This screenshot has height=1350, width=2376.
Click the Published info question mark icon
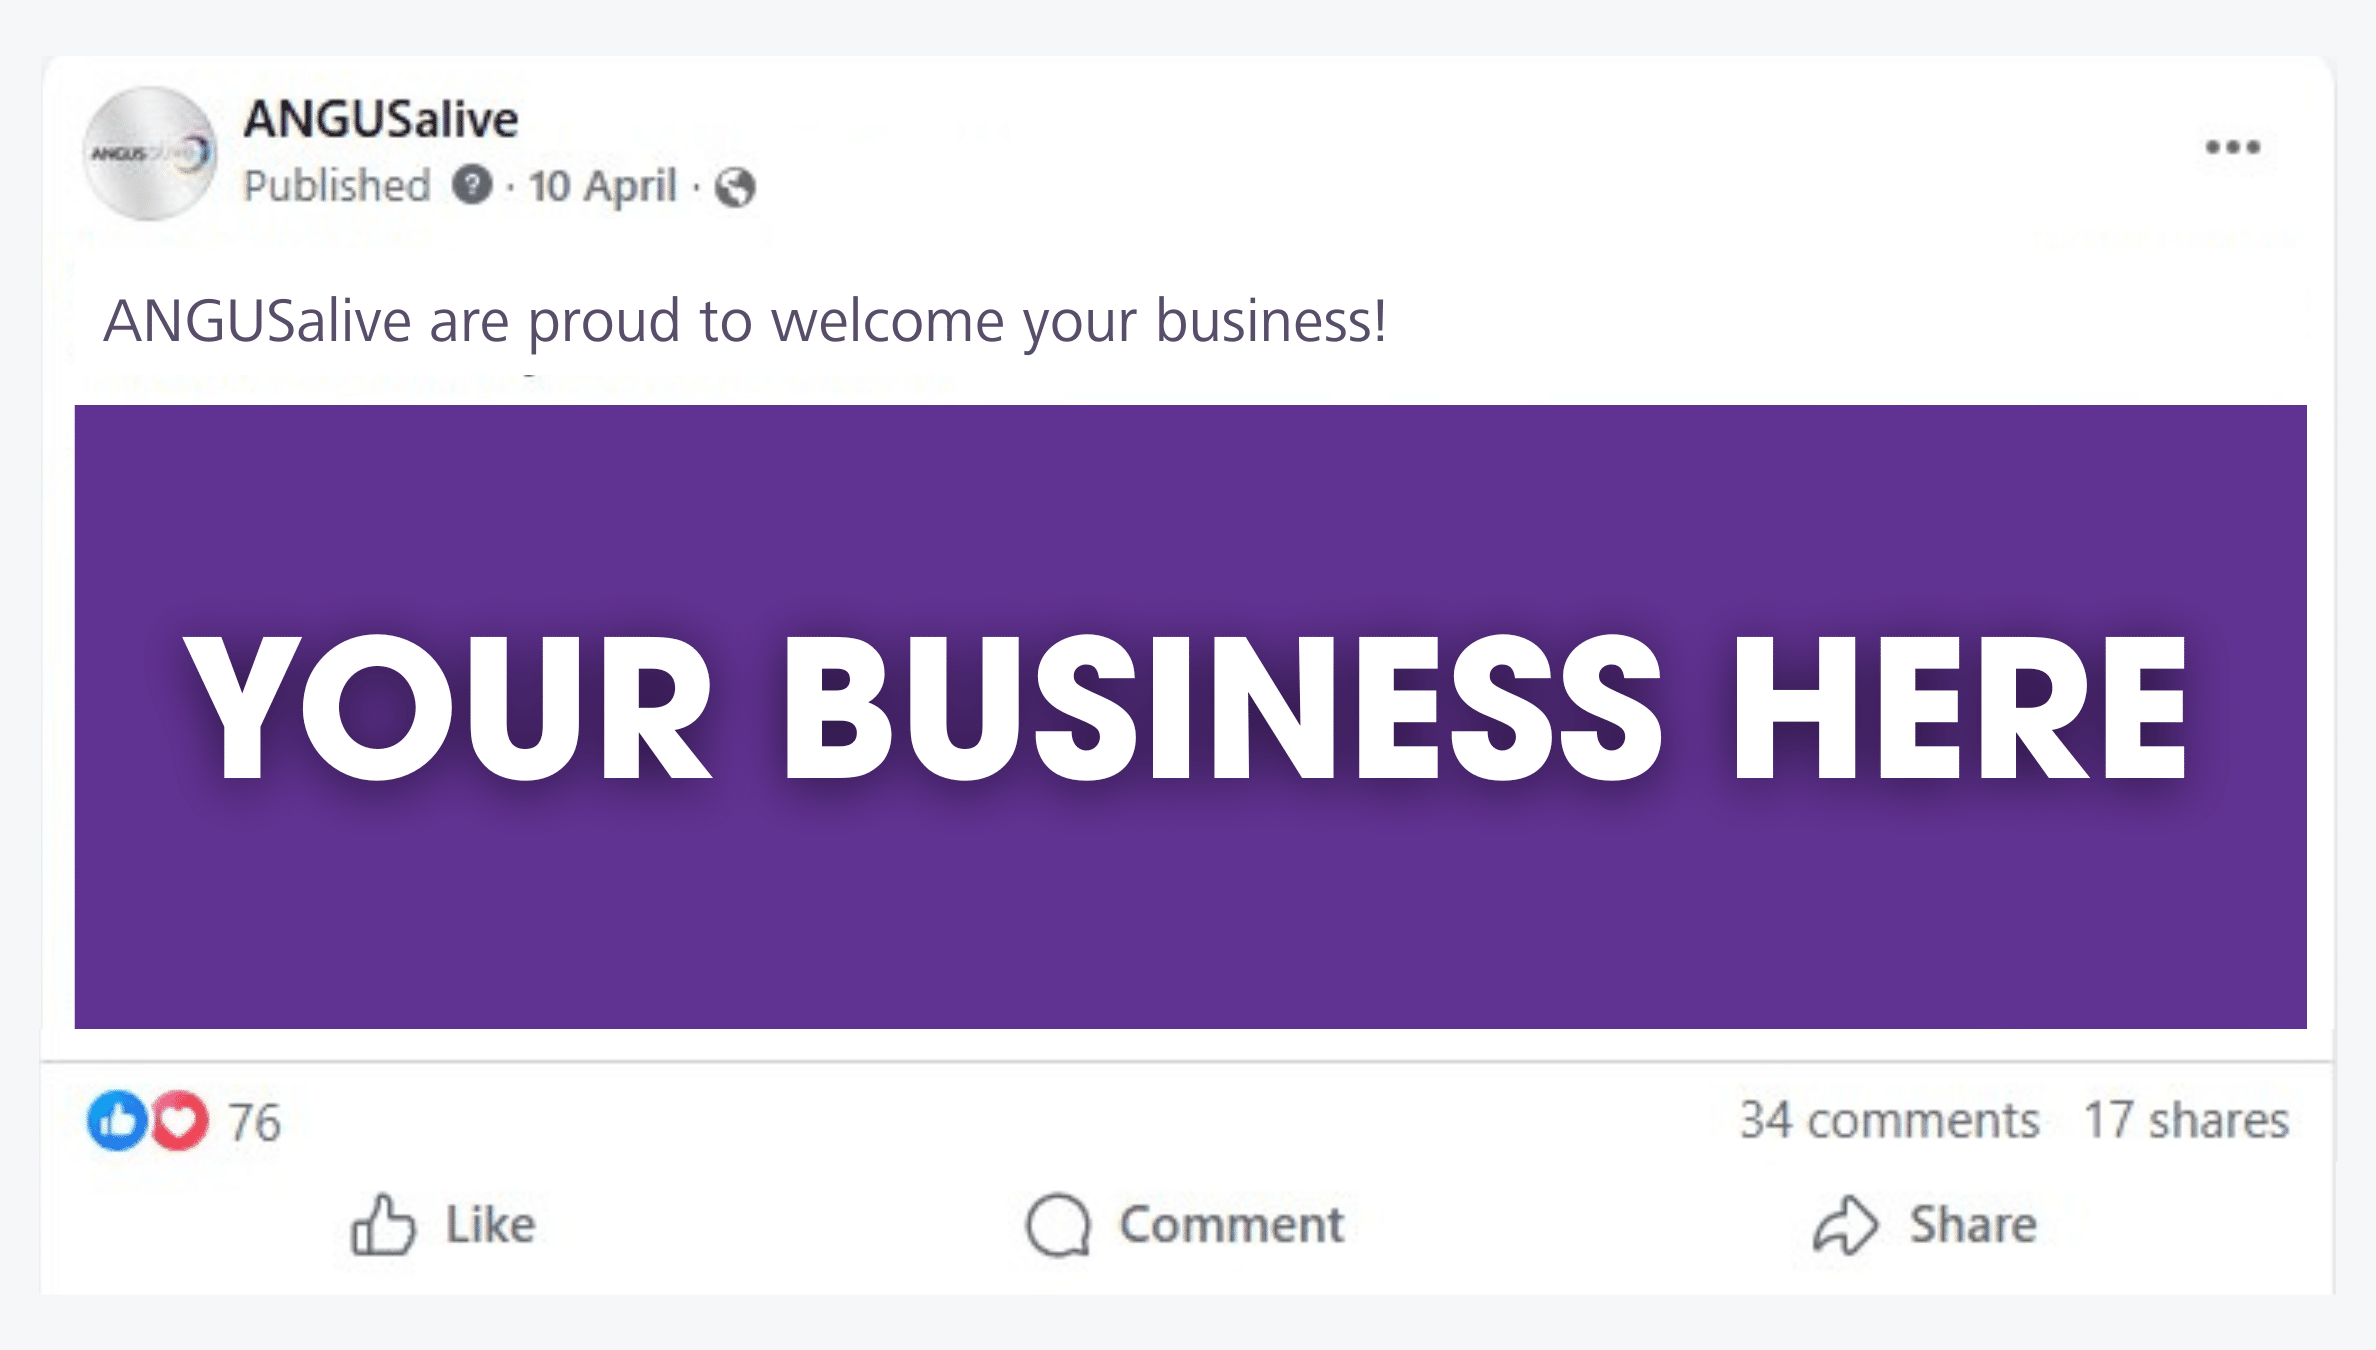[472, 185]
